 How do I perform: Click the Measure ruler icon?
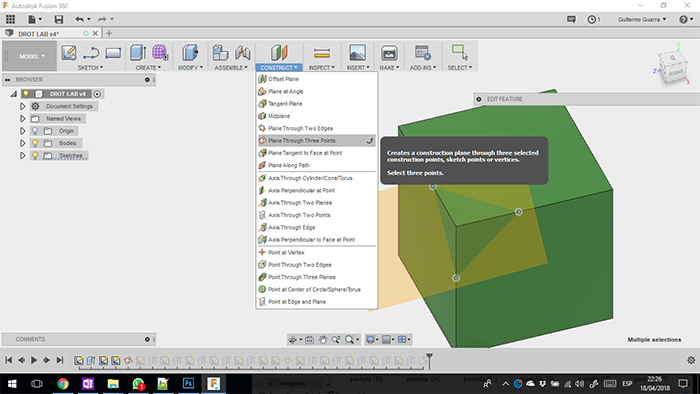pyautogui.click(x=321, y=53)
